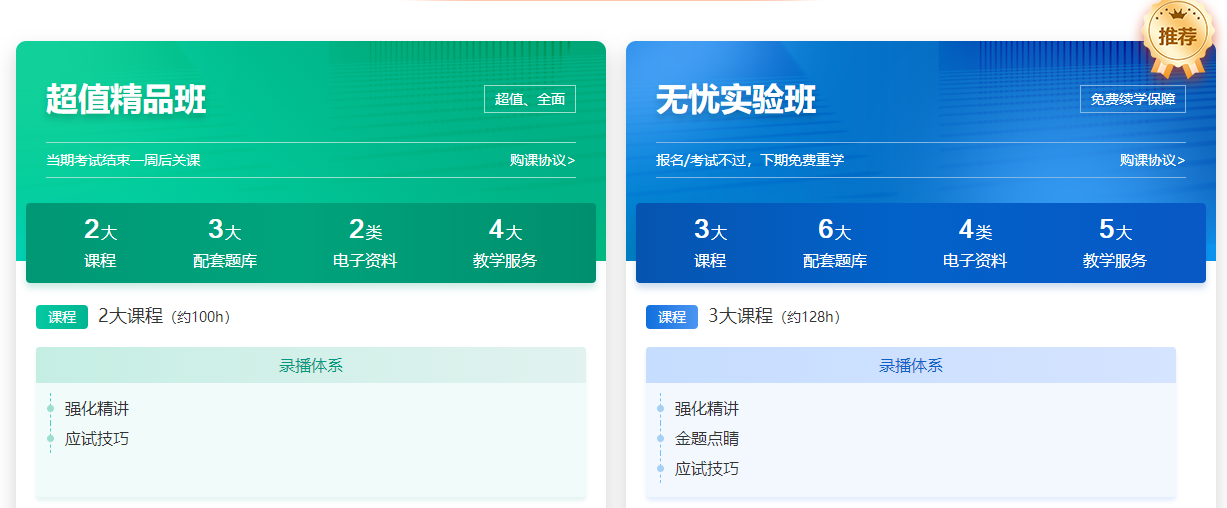1227x508 pixels.
Task: Open 购课协议 link in 超值精品班 card
Action: [542, 160]
